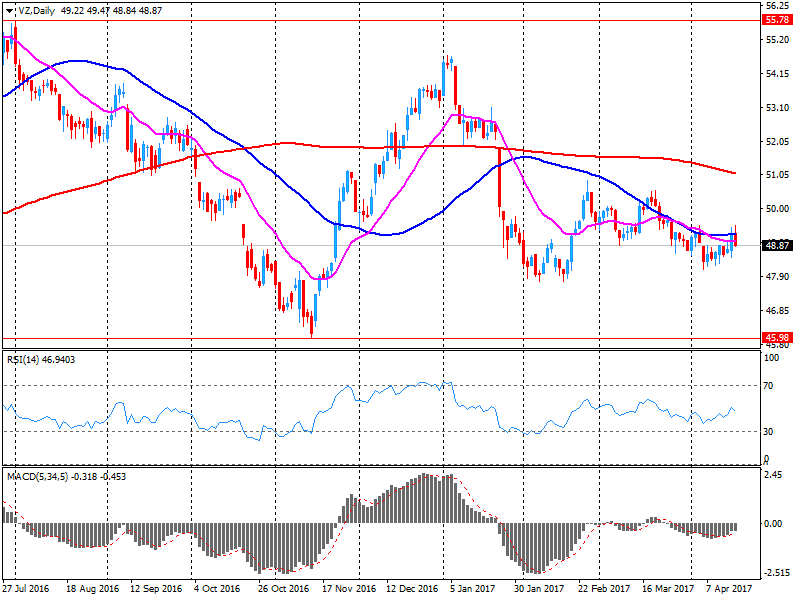Viewport: 800px width, 600px height.
Task: Select the VZ,Daily chart title text
Action: 36,11
